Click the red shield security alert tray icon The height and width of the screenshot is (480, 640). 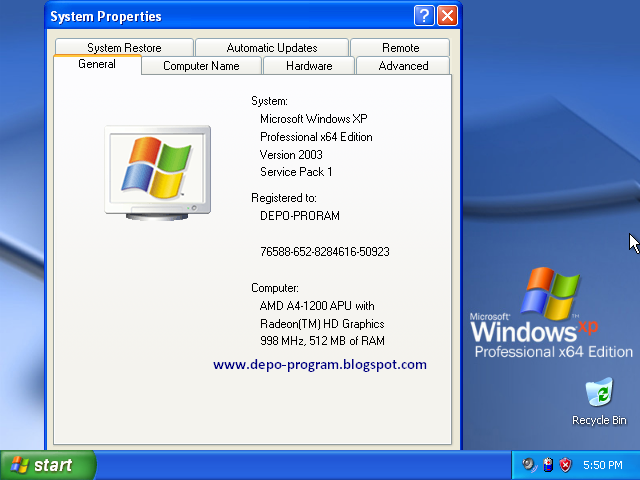565,465
